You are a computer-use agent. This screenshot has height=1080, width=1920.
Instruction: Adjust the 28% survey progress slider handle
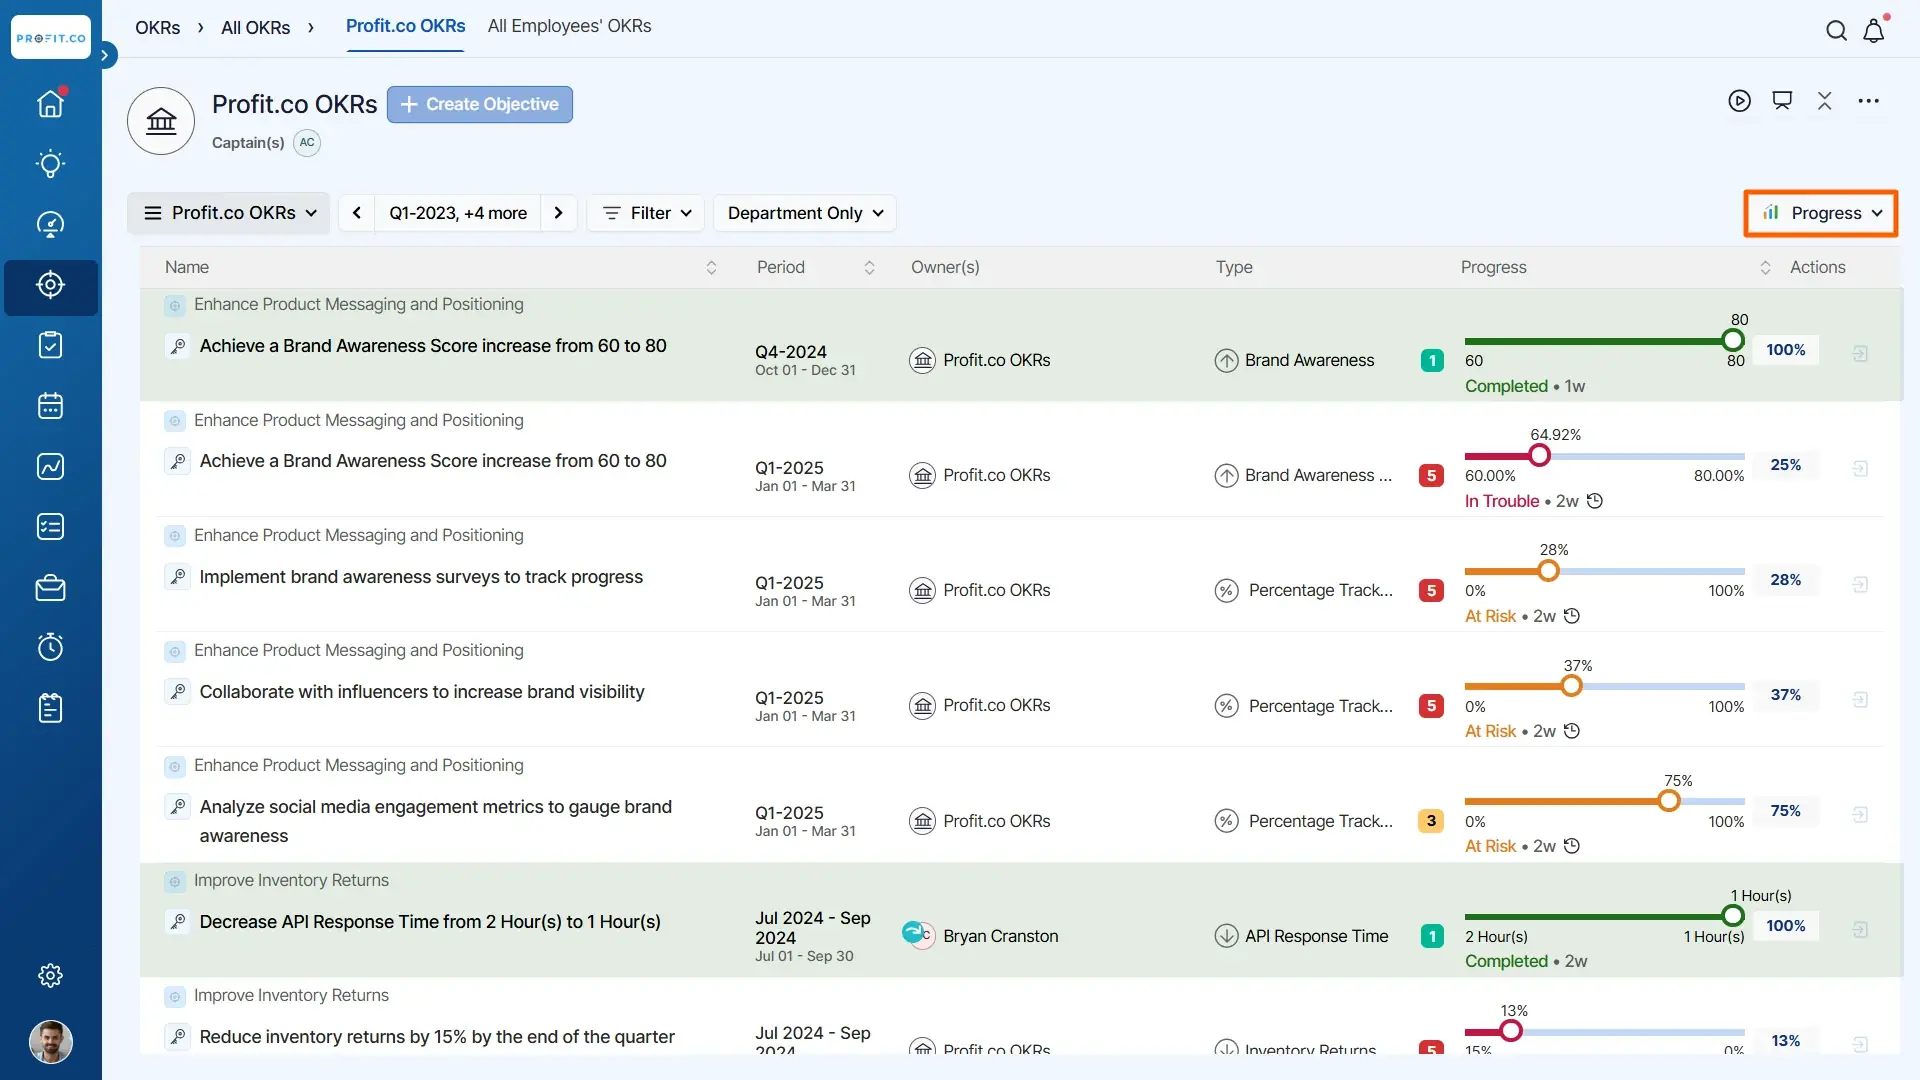[1548, 571]
